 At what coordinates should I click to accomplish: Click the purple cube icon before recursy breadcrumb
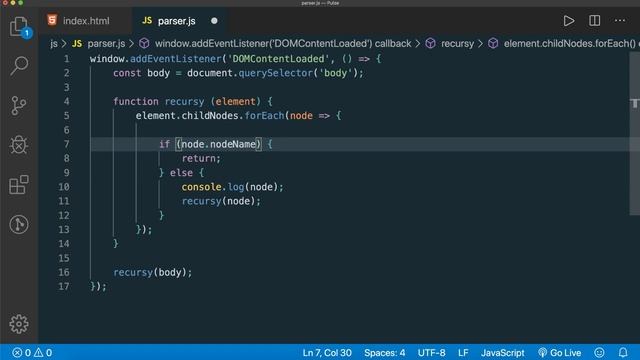[x=430, y=43]
